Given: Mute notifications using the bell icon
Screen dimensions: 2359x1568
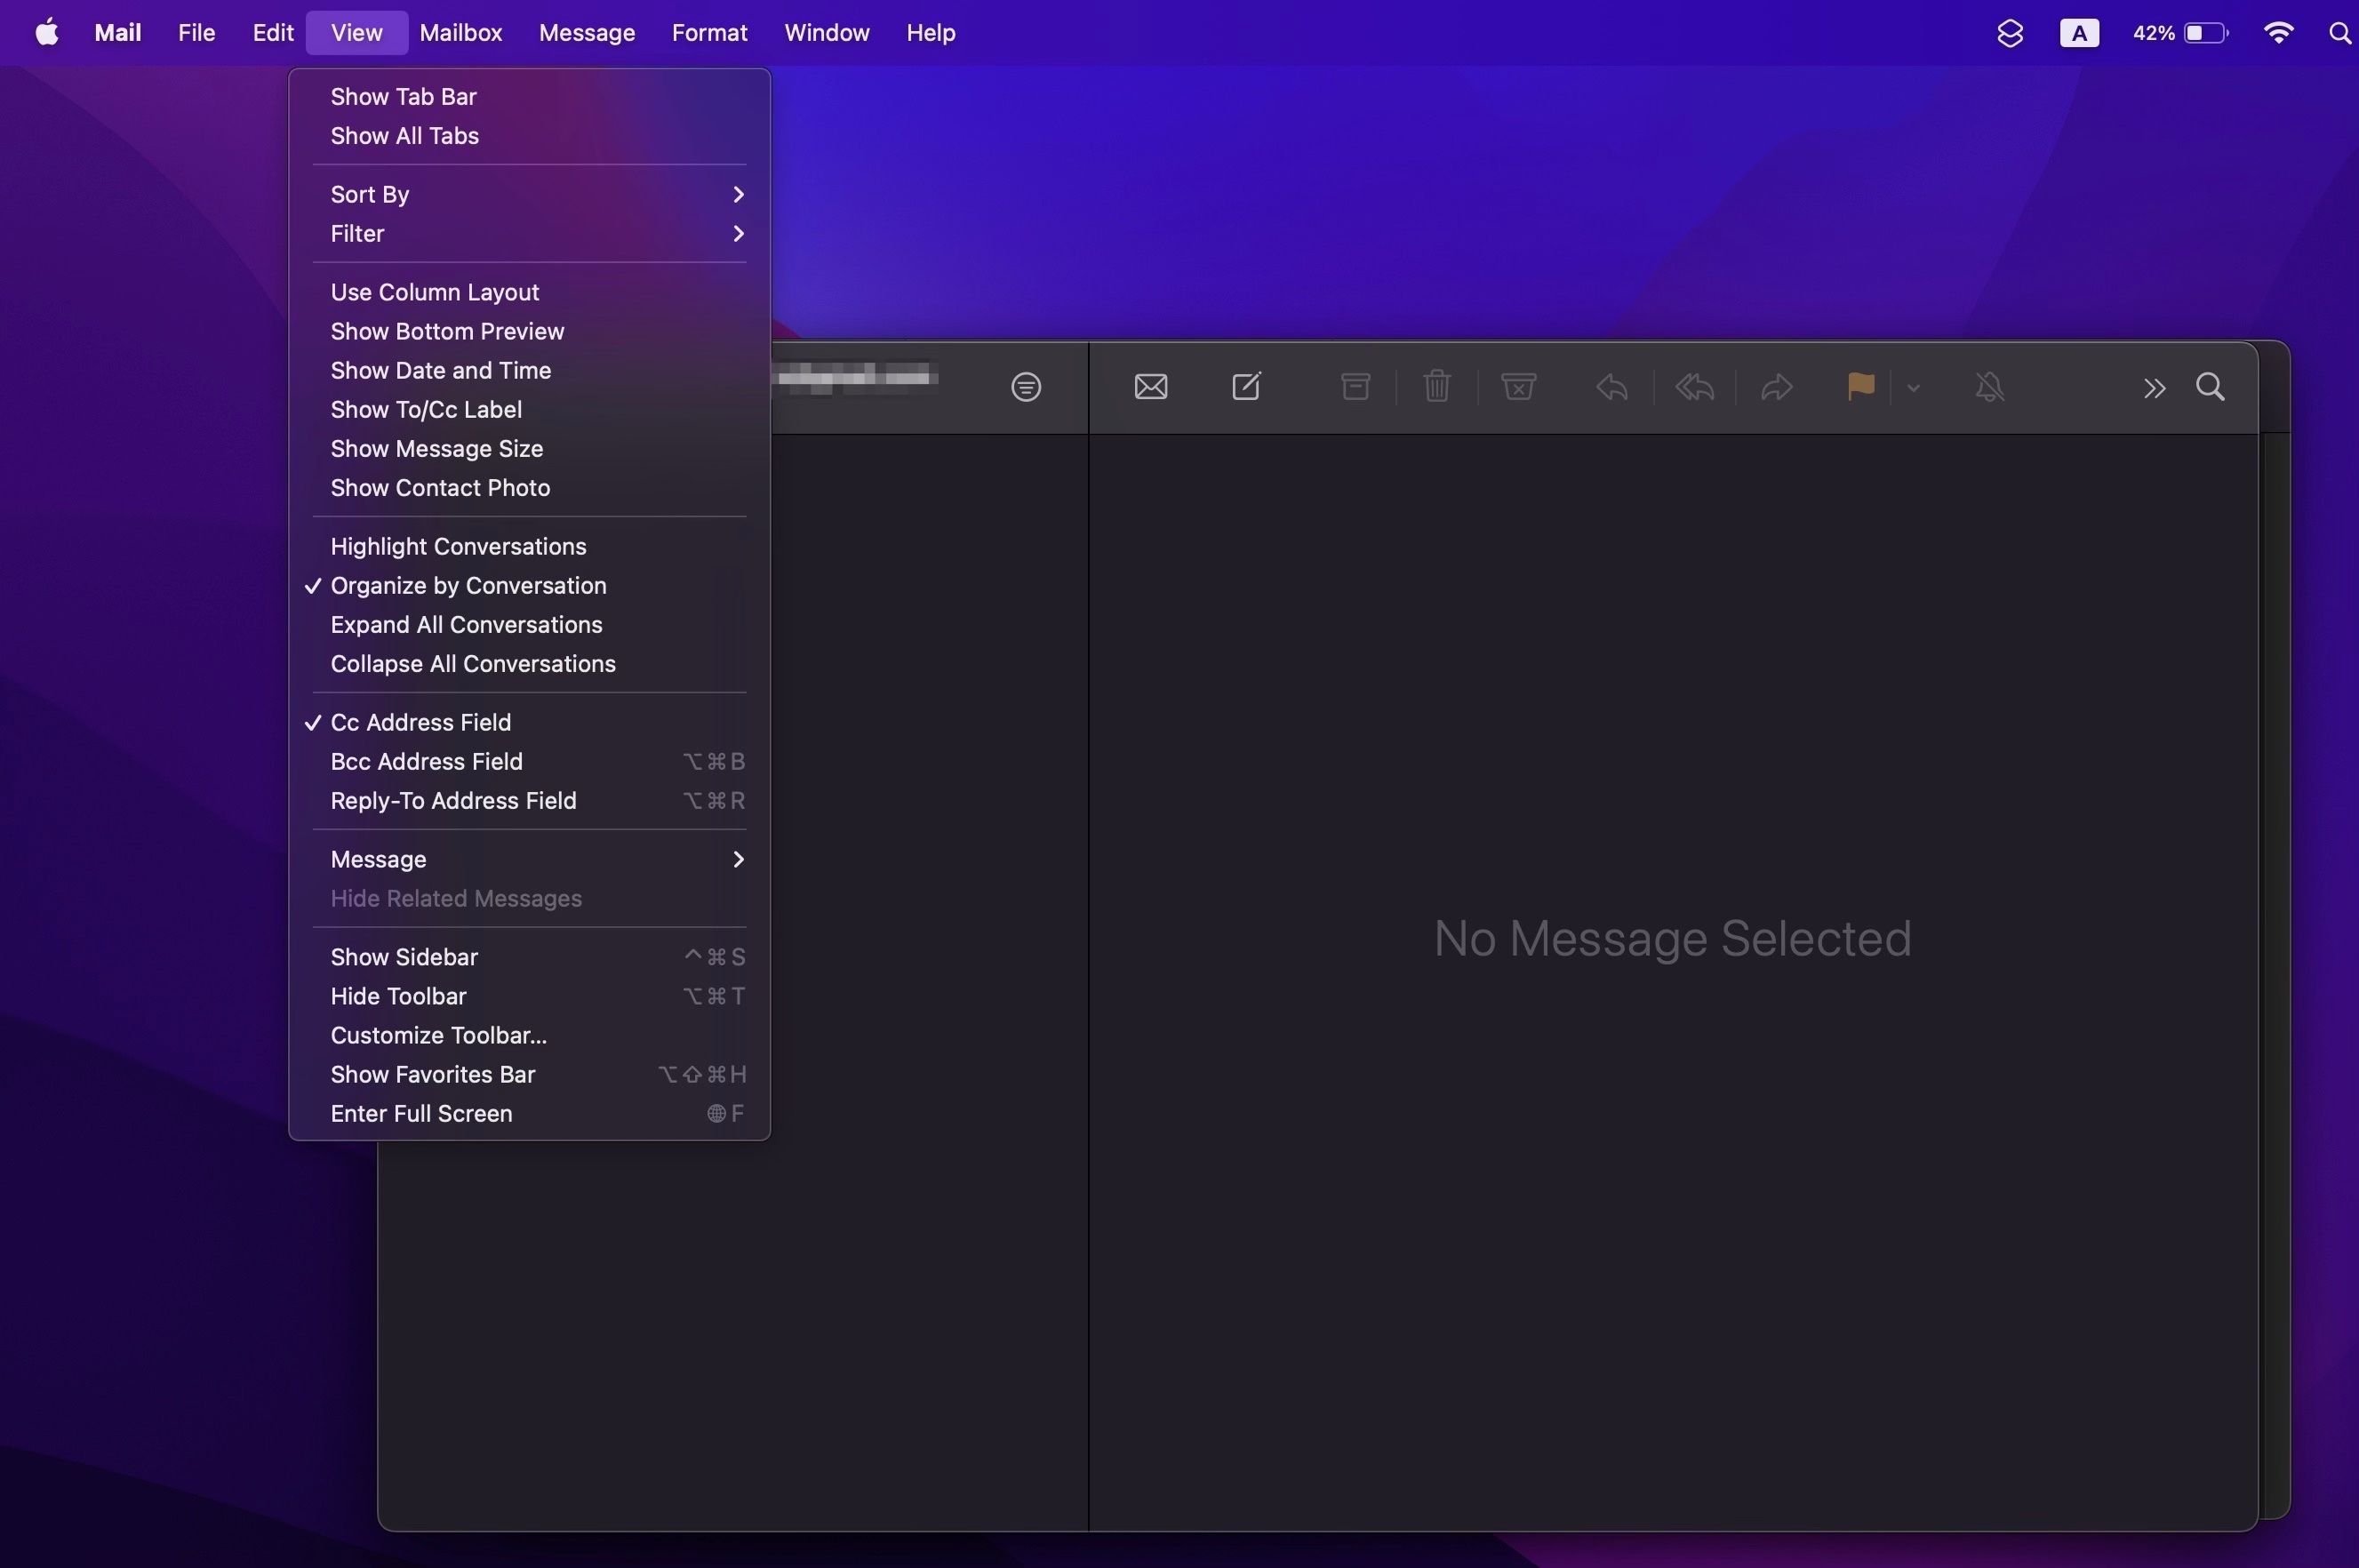Looking at the screenshot, I should click(x=1989, y=386).
